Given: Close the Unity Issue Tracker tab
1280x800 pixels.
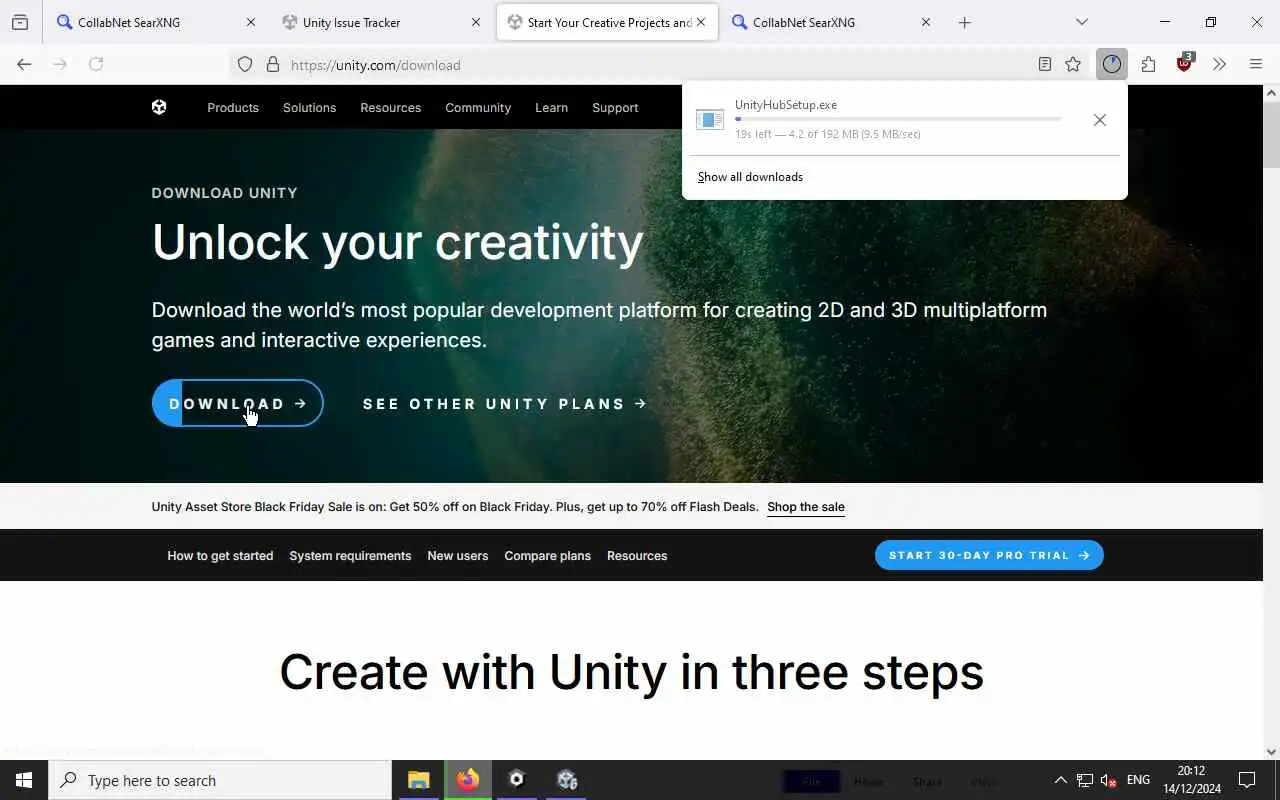Looking at the screenshot, I should (475, 22).
